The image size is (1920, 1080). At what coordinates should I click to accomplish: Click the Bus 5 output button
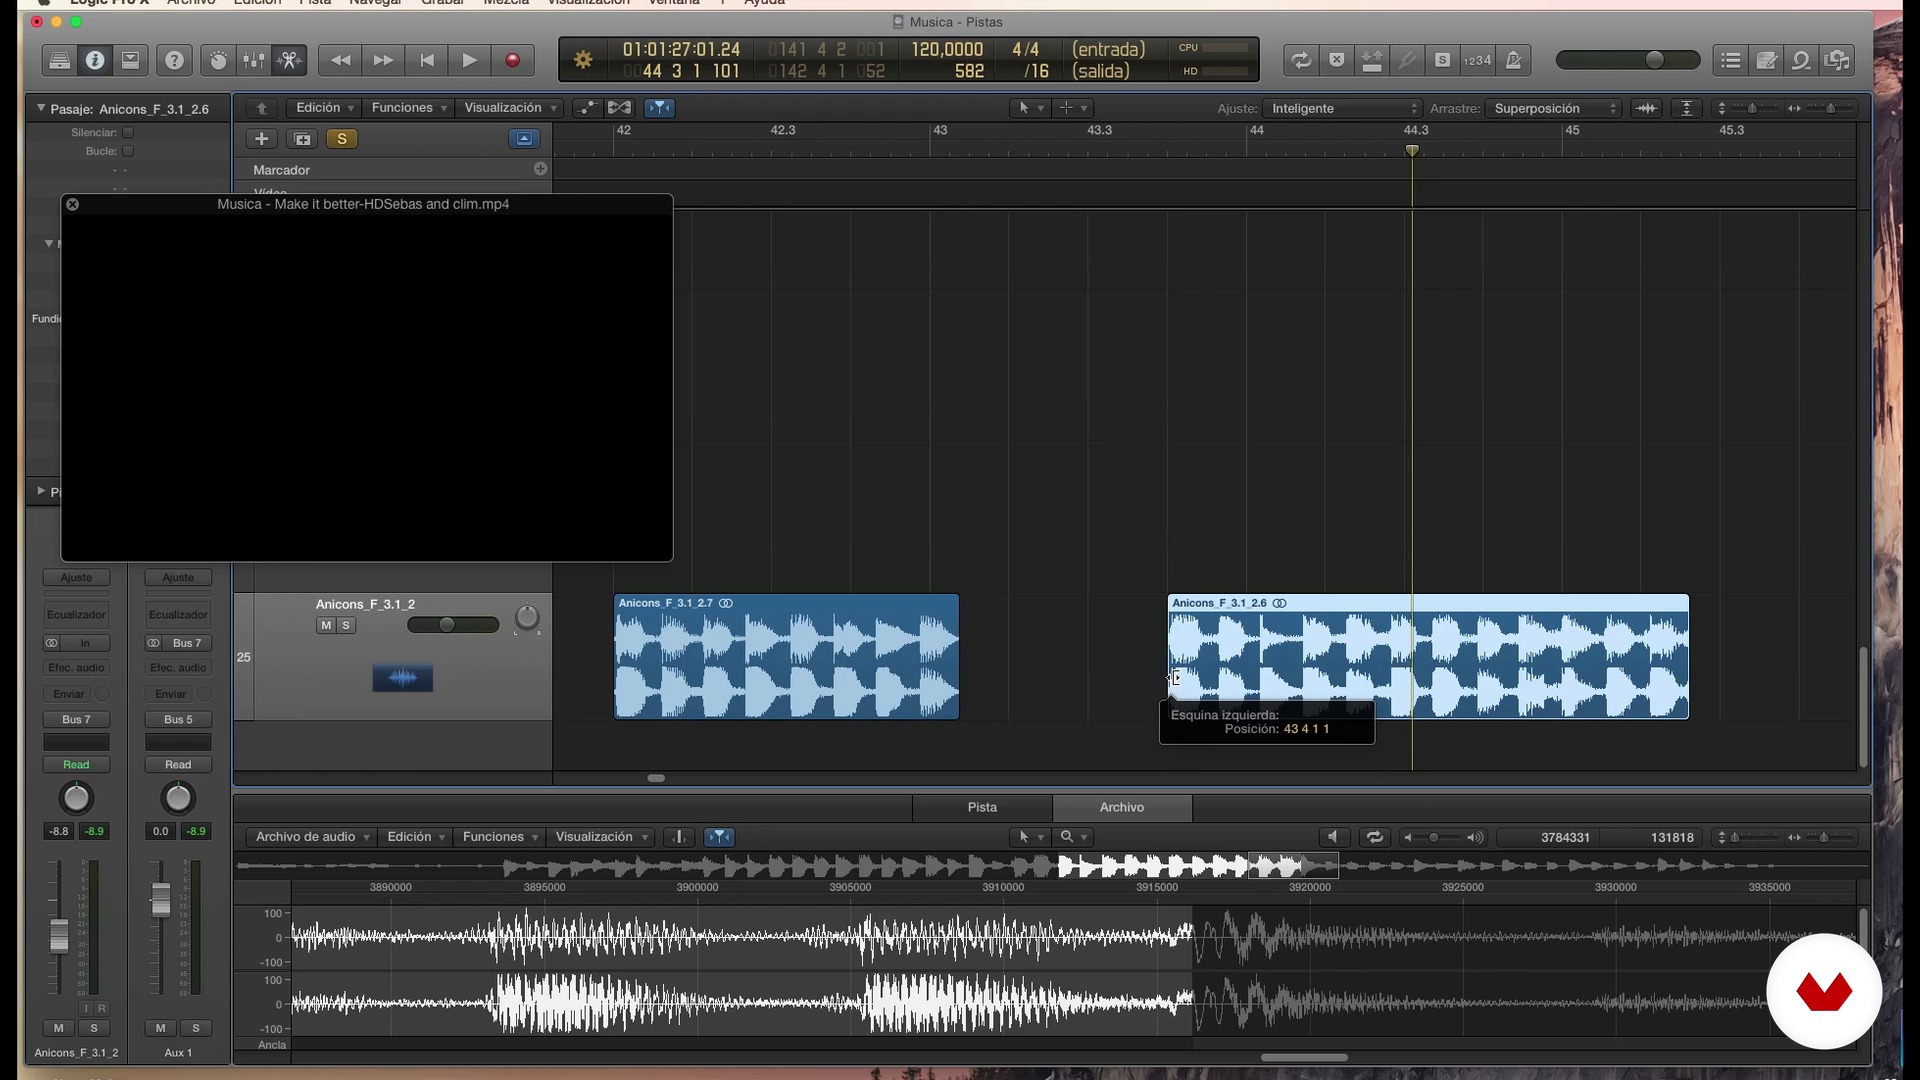[178, 719]
